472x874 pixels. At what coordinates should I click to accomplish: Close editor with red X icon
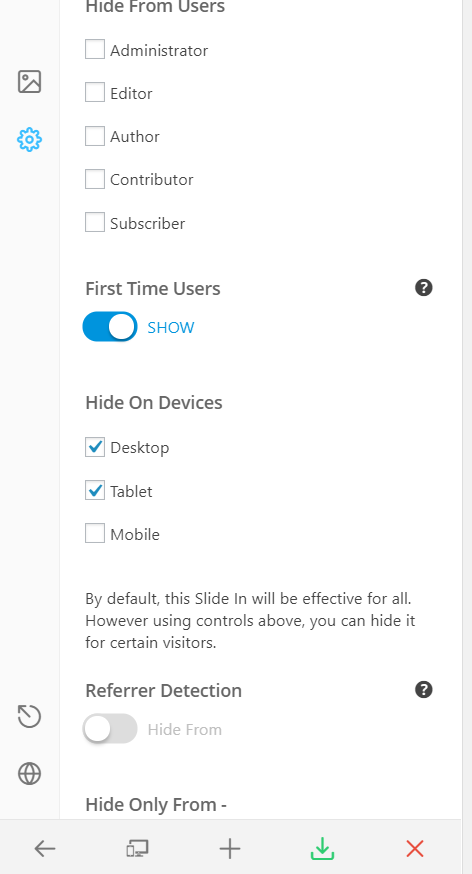(415, 849)
